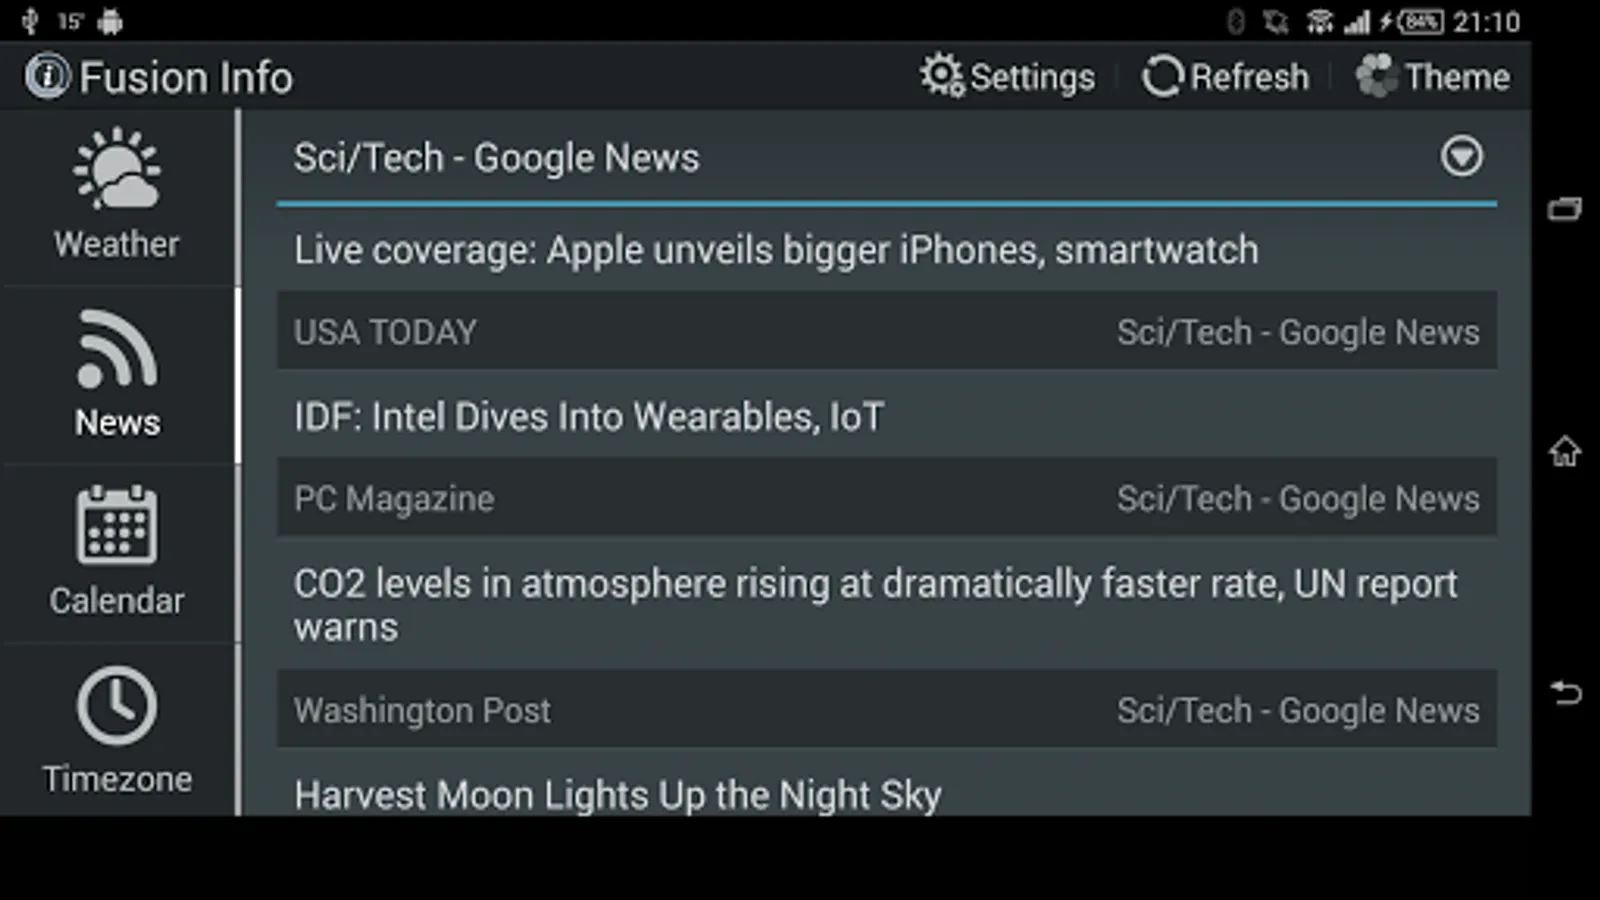Open the Sci/Tech - Google News feed selector
Image resolution: width=1600 pixels, height=900 pixels.
tap(887, 158)
